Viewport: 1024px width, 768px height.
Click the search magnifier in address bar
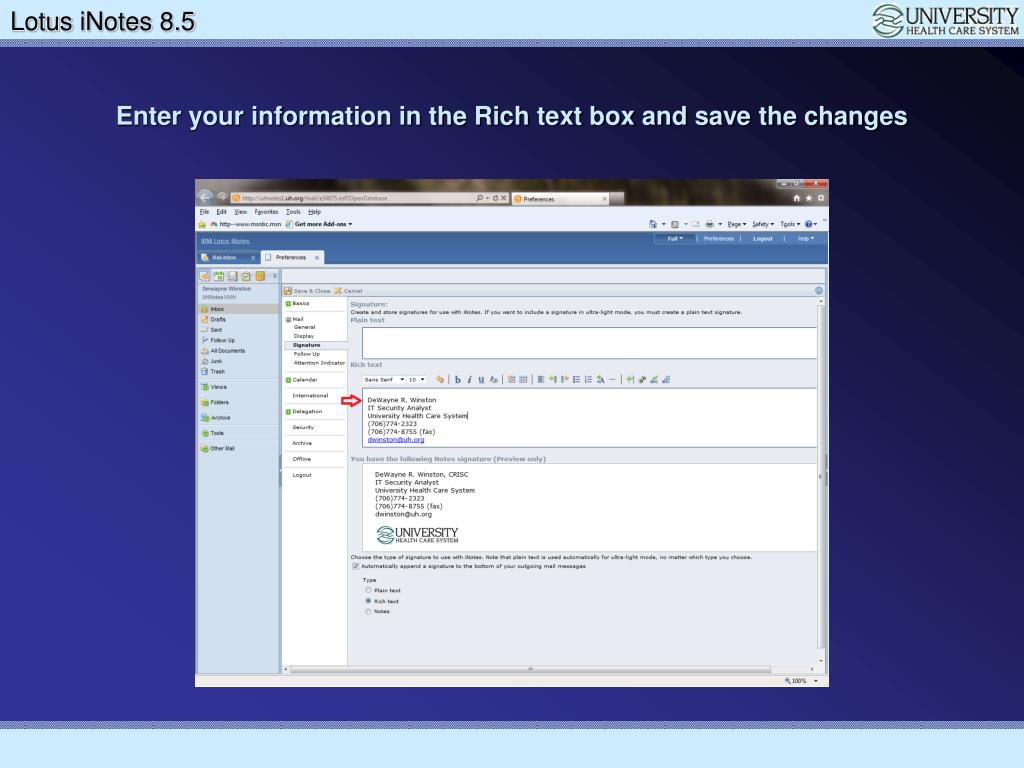479,198
